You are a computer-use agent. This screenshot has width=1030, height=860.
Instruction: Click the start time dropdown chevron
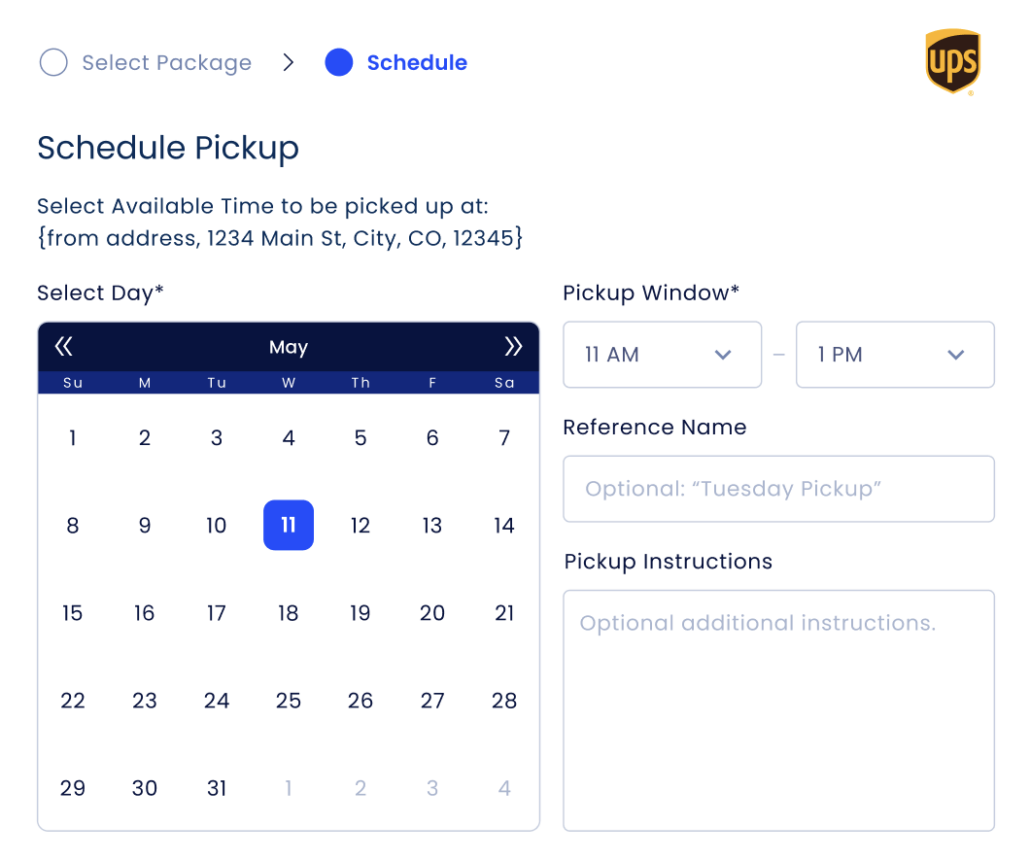pyautogui.click(x=722, y=355)
